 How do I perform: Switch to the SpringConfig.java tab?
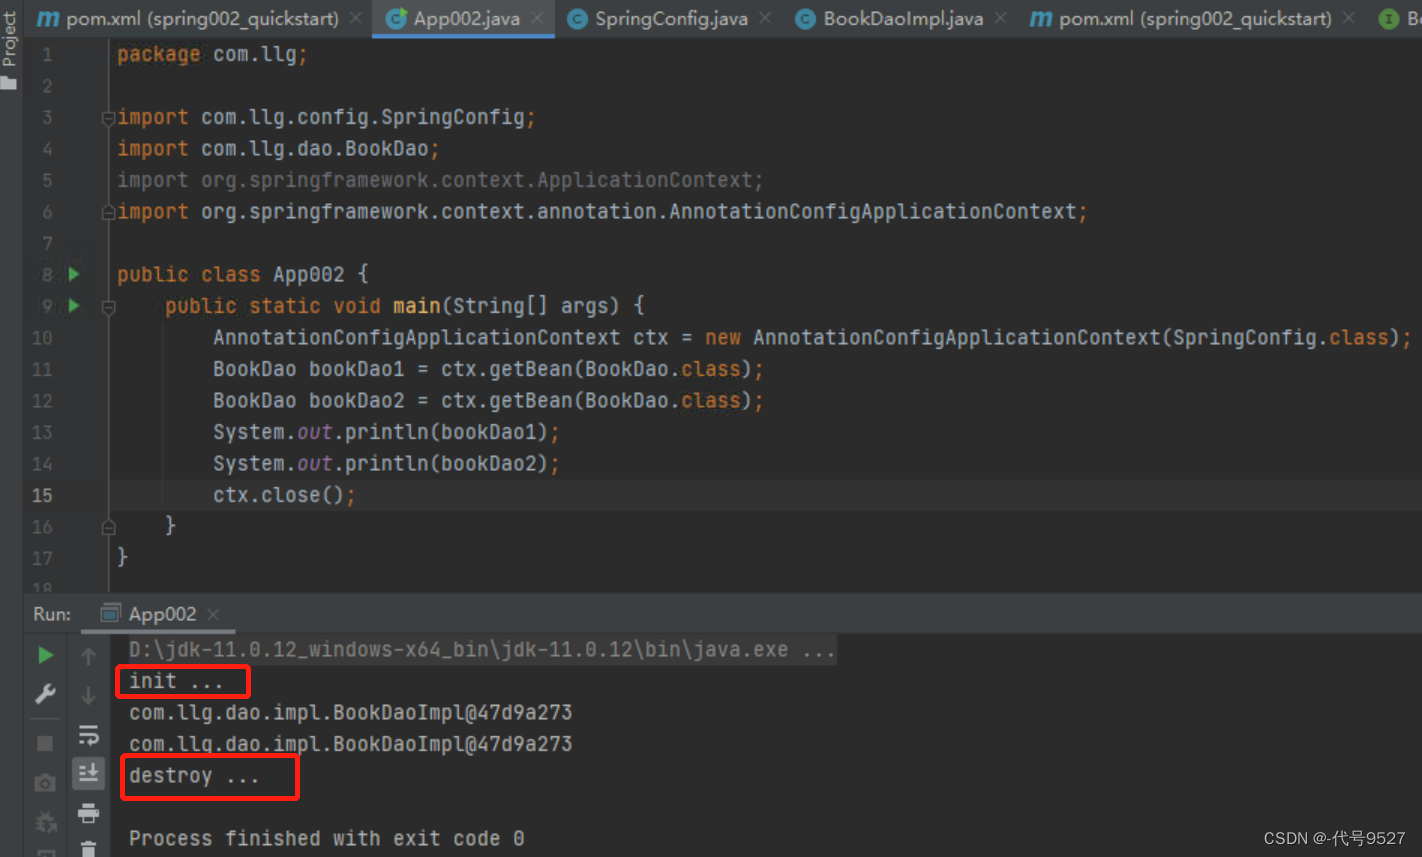671,18
